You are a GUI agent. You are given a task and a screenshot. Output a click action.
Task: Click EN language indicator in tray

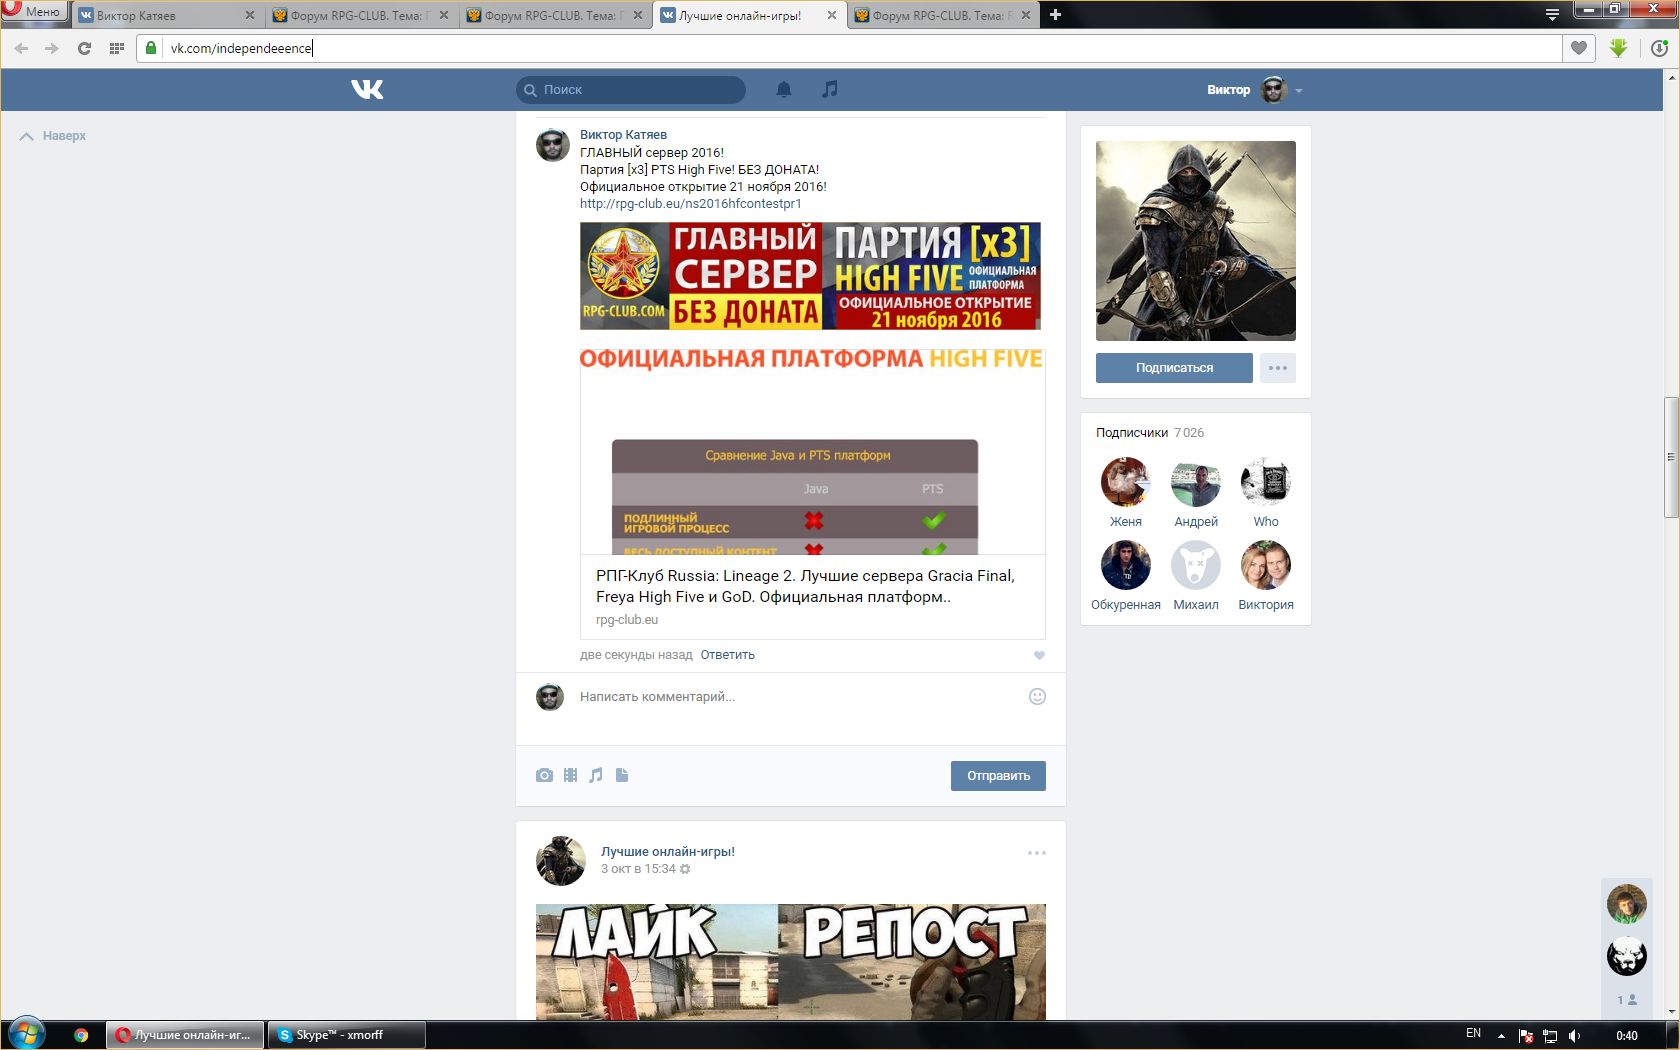click(x=1473, y=1034)
